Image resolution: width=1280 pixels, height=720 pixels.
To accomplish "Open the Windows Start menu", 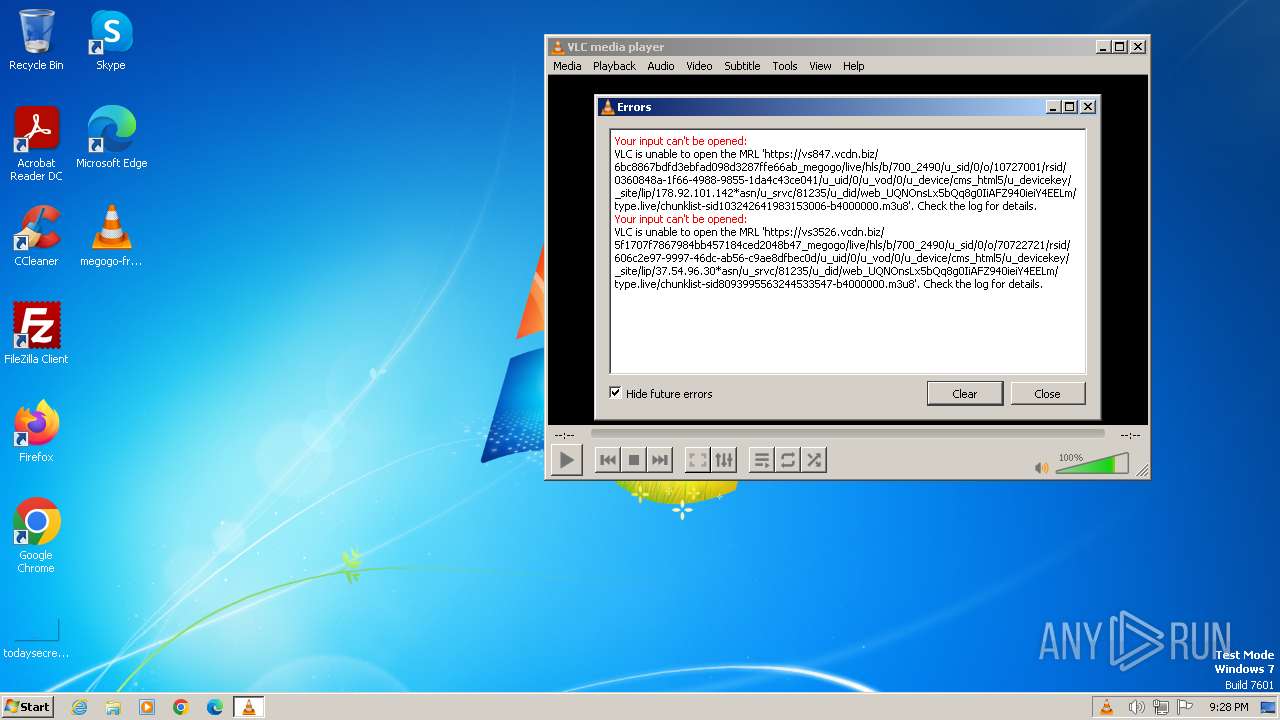I will (27, 707).
